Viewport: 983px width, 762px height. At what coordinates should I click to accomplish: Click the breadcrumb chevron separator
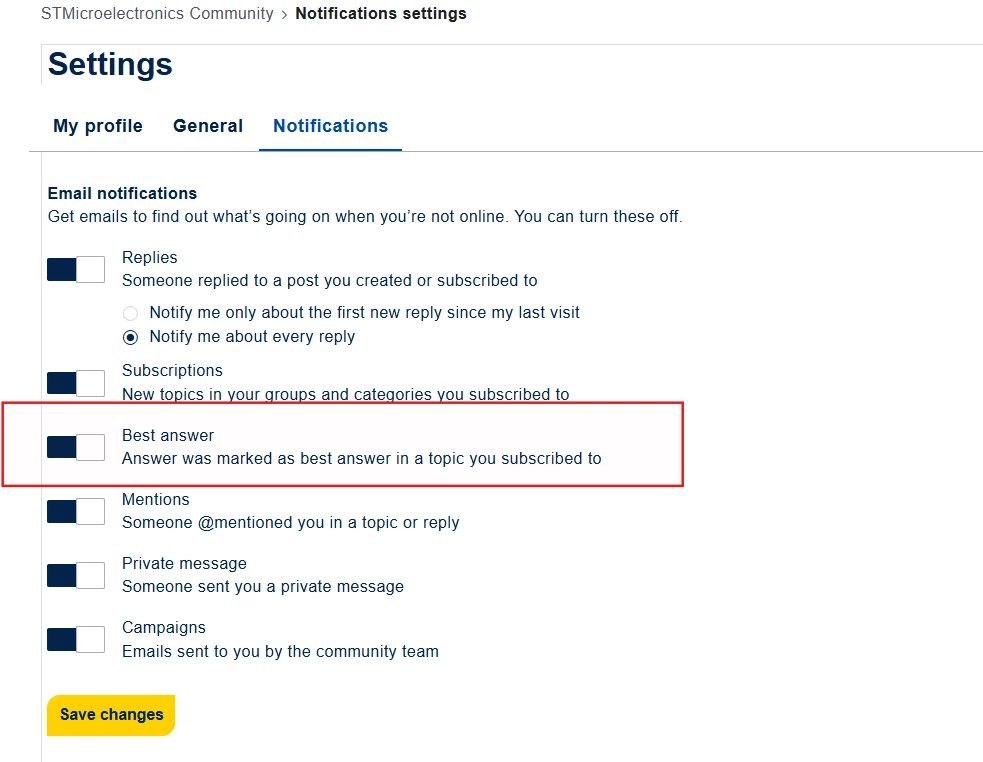284,14
